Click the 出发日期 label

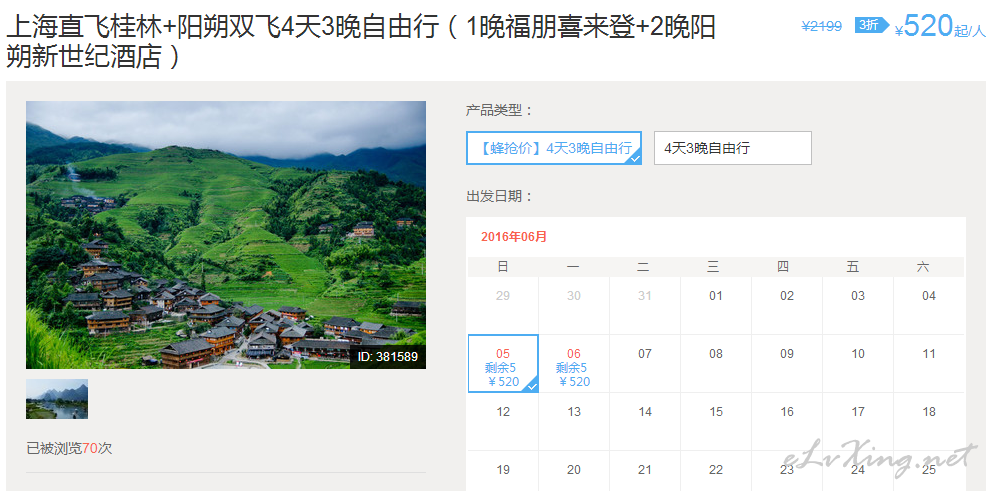tap(500, 196)
